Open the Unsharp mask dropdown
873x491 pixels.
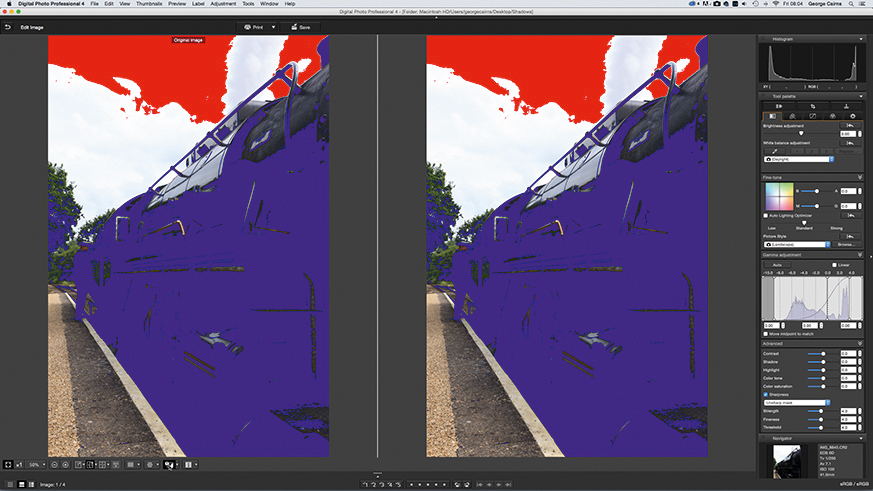(797, 402)
